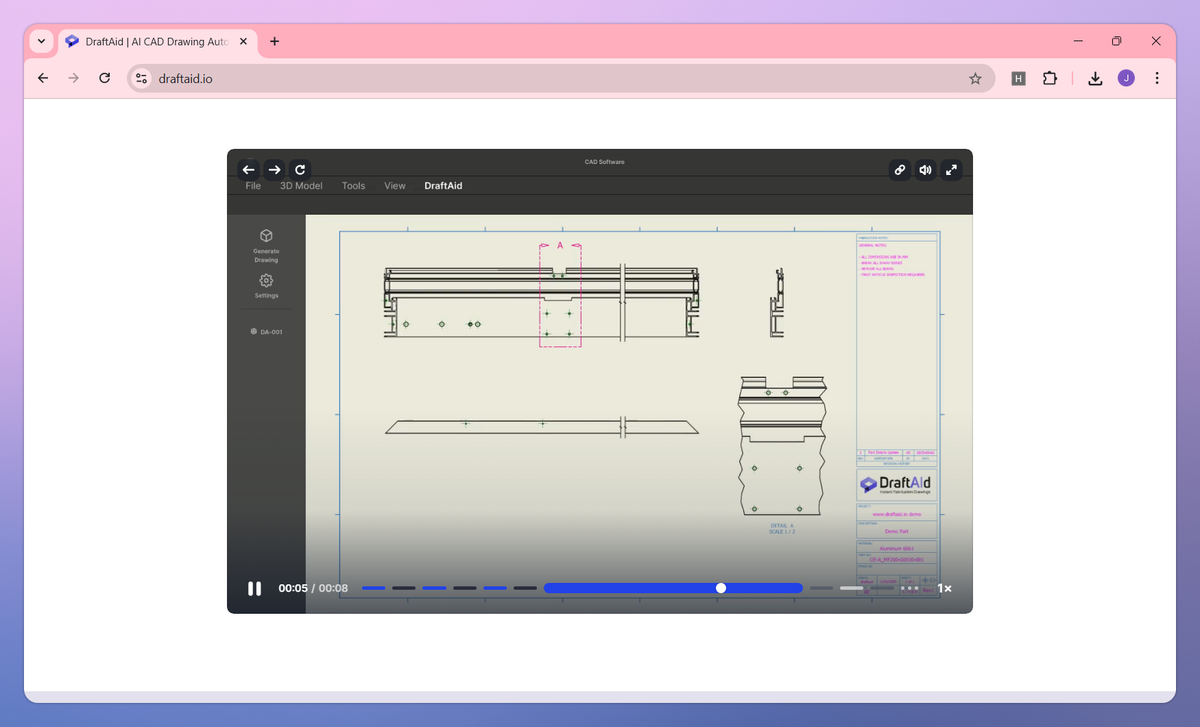Click the www.draftaid.io demo link in the title block

pos(895,513)
